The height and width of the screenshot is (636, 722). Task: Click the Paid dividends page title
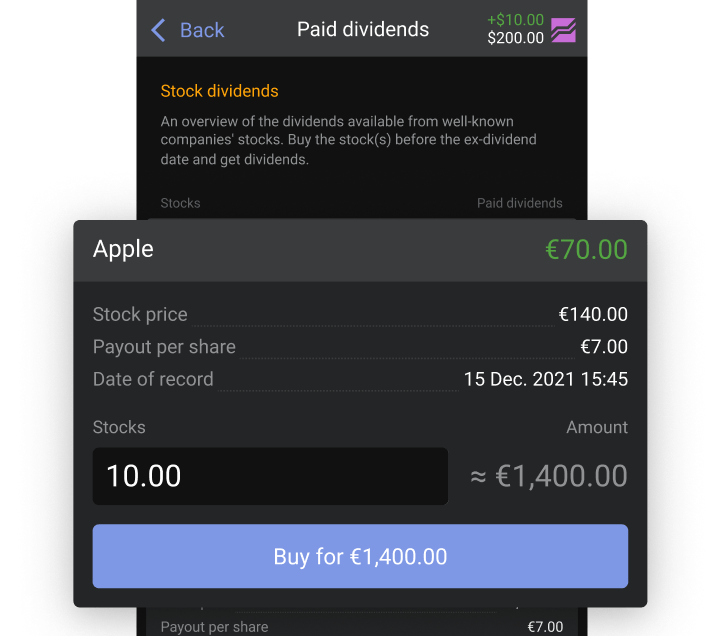pyautogui.click(x=363, y=30)
